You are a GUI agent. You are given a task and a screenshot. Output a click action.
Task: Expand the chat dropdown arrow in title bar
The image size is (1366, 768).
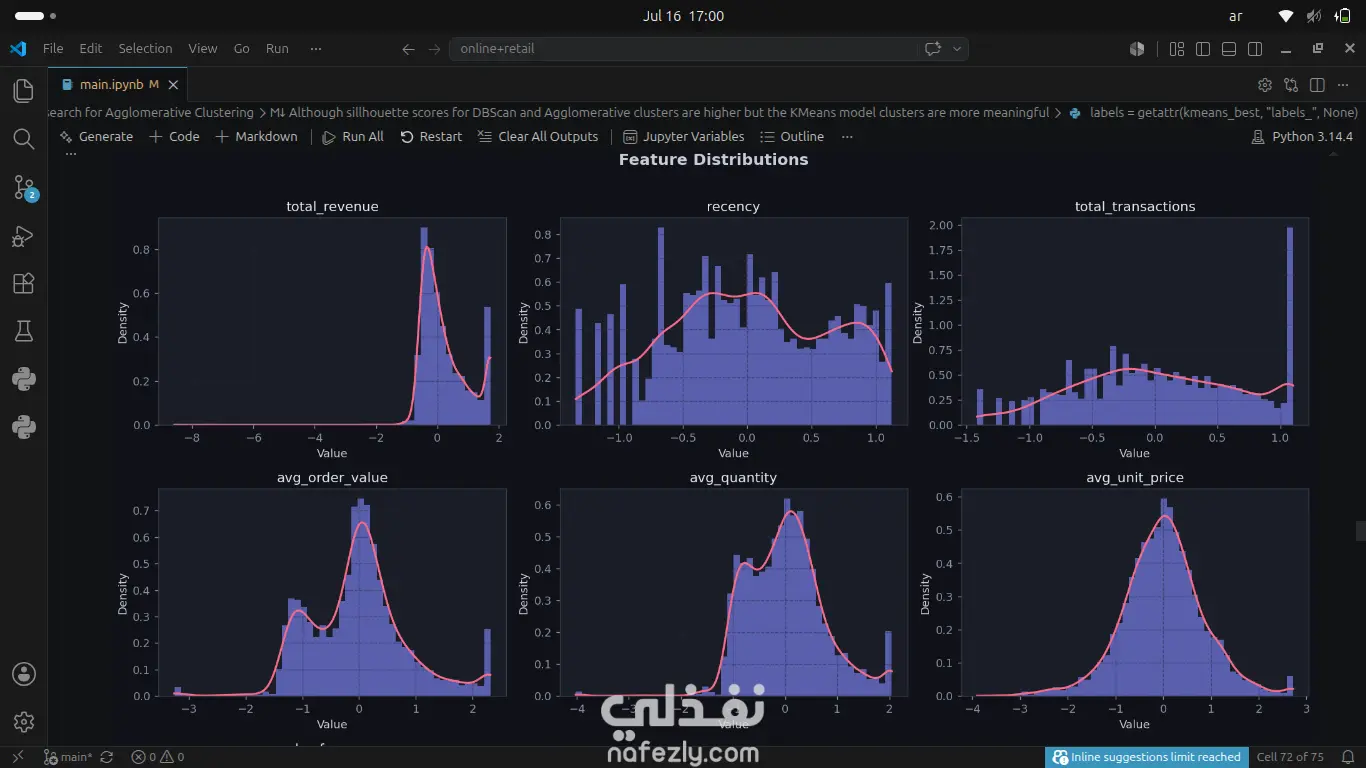coord(957,48)
